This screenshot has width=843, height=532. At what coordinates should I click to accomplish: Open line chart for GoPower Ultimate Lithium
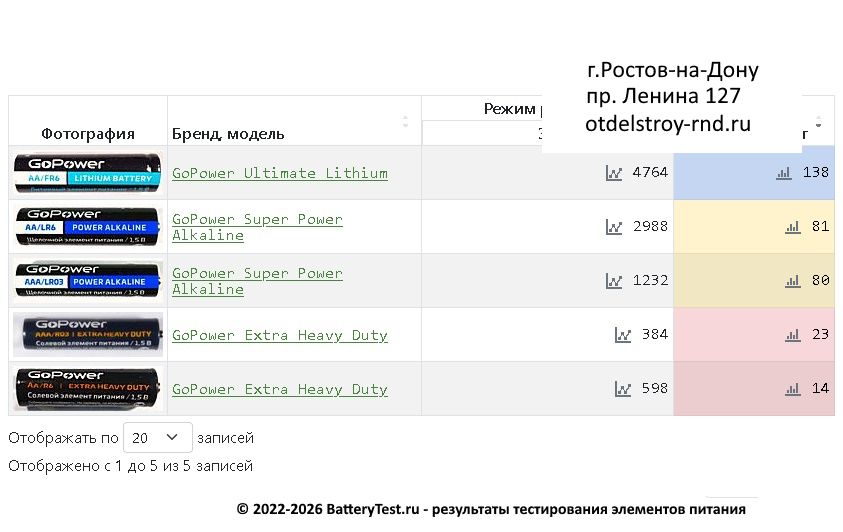tap(614, 173)
